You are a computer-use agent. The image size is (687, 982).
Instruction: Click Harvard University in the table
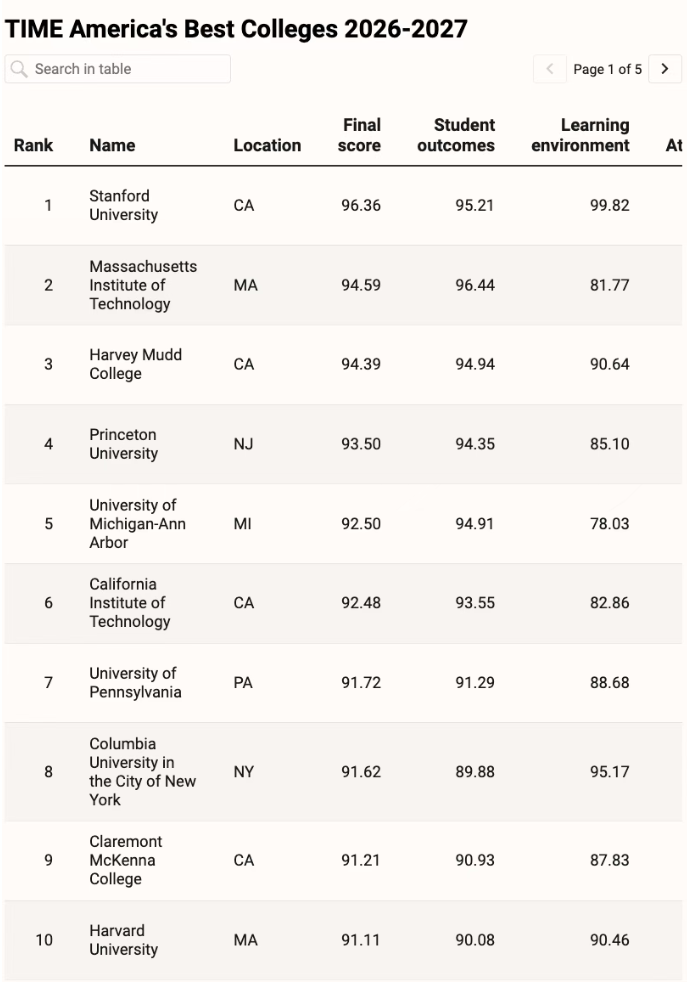point(123,940)
